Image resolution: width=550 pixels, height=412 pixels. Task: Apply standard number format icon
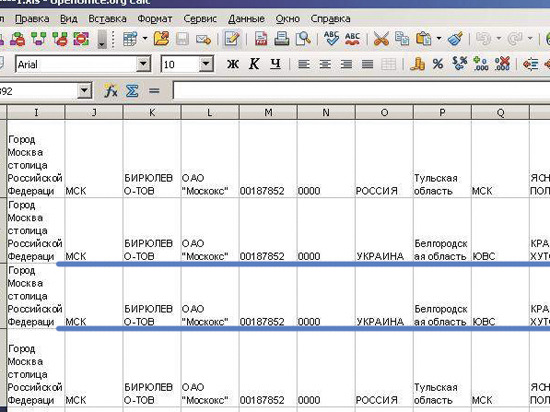pos(460,64)
